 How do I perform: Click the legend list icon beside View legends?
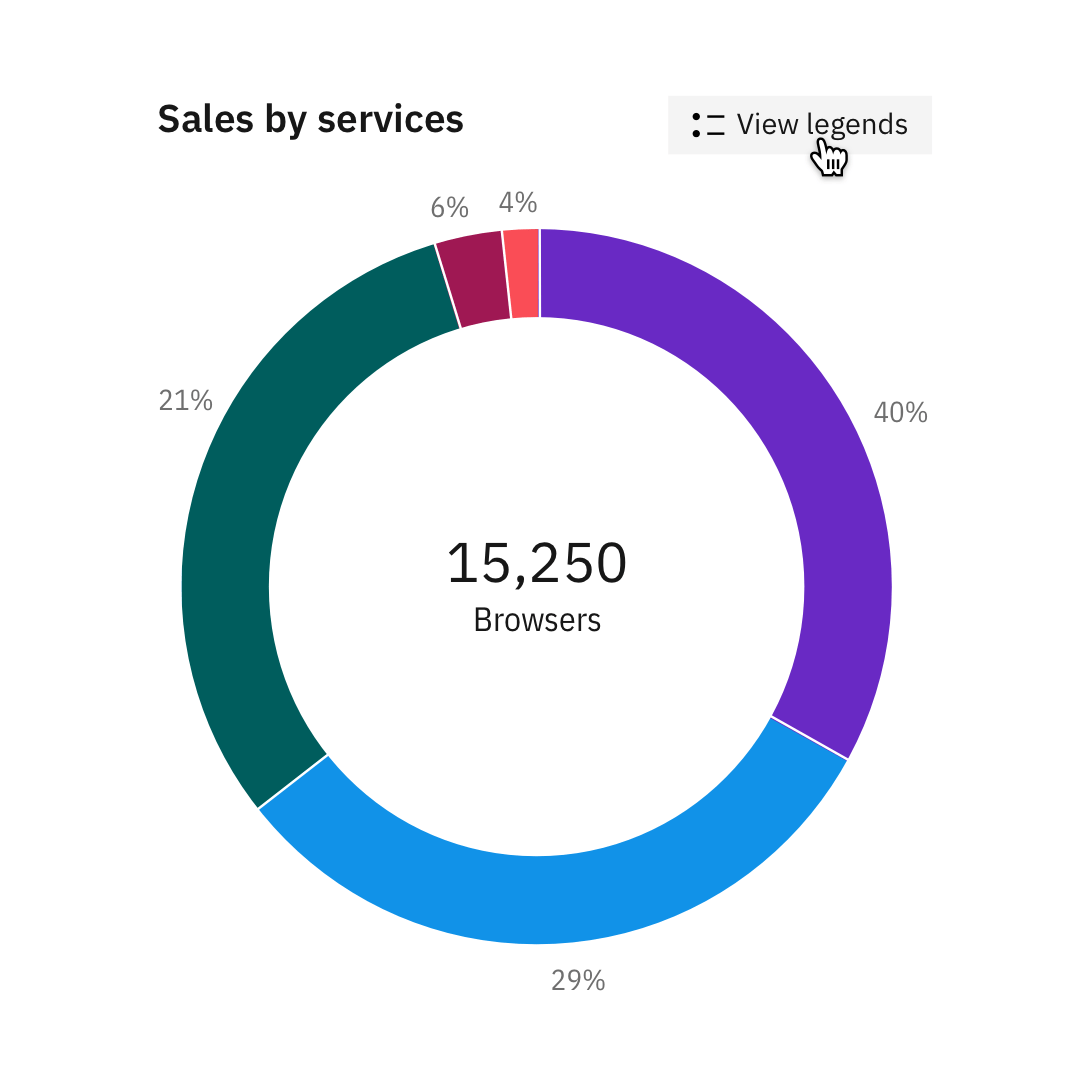pos(708,125)
